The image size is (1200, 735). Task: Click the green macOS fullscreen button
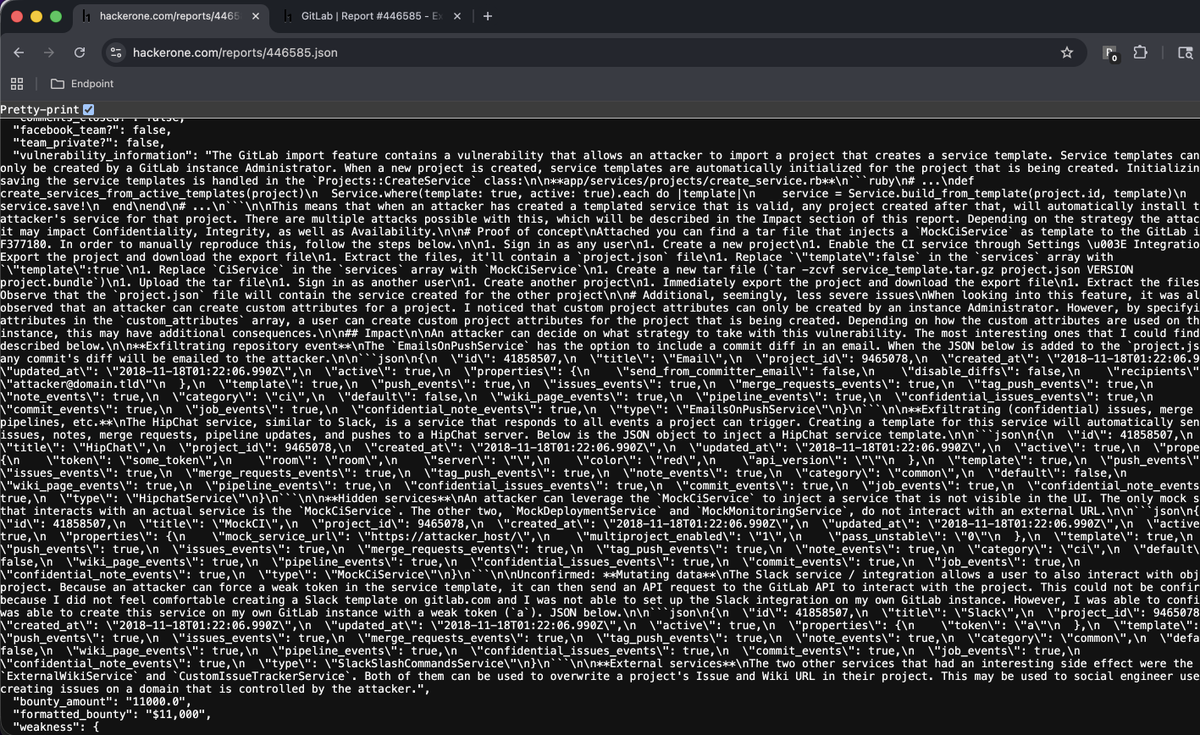(x=57, y=17)
